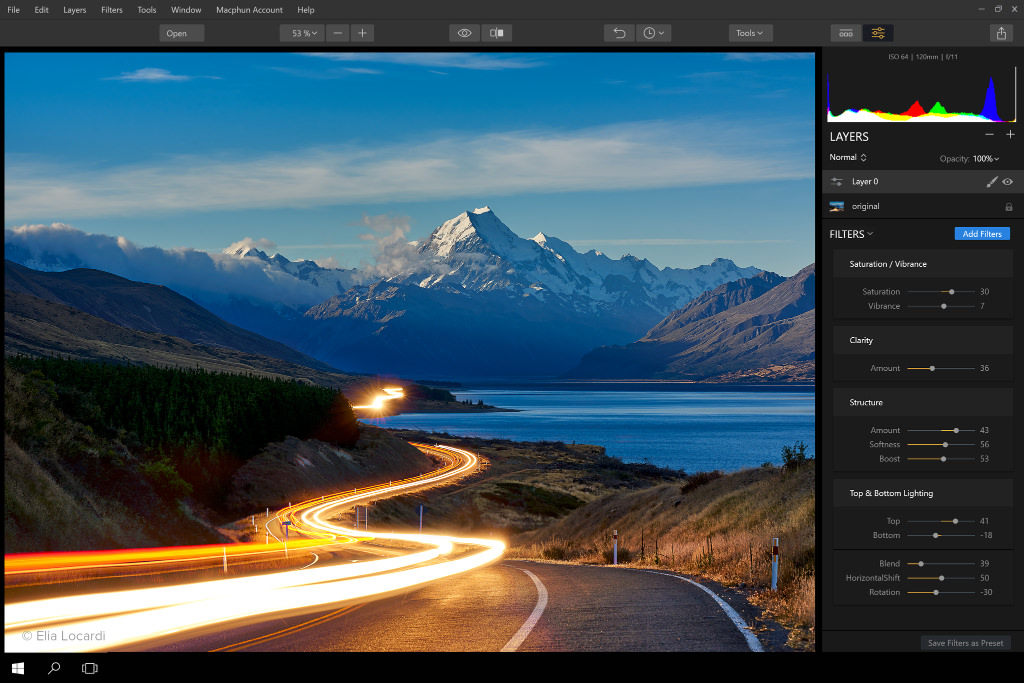This screenshot has width=1024, height=683.
Task: Adjust the HorizontalShift slider
Action: coord(941,578)
